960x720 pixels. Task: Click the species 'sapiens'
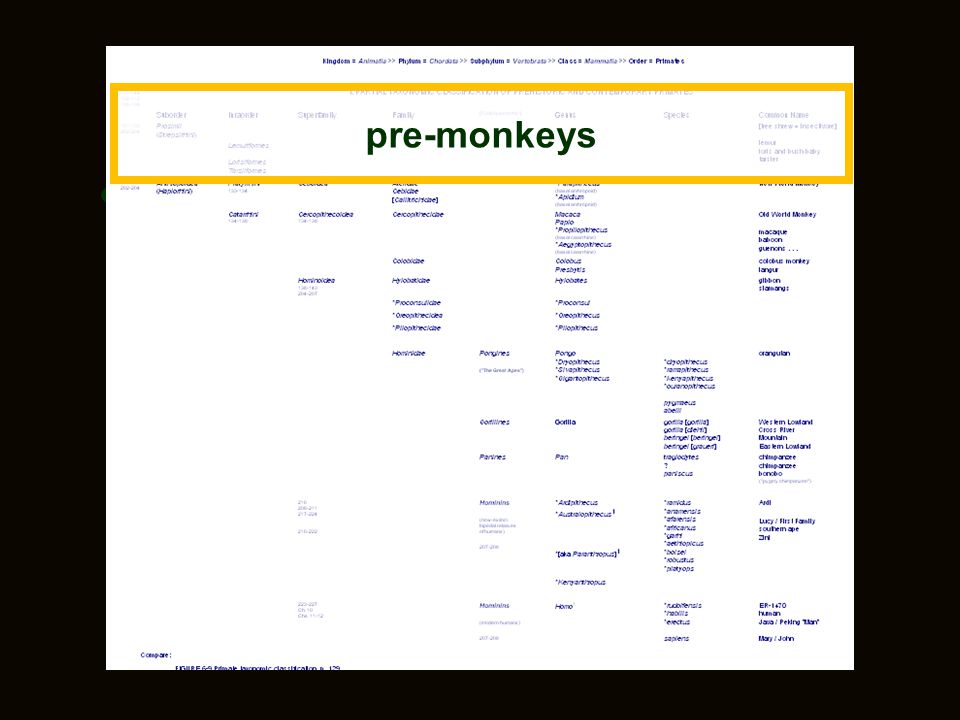pos(676,639)
